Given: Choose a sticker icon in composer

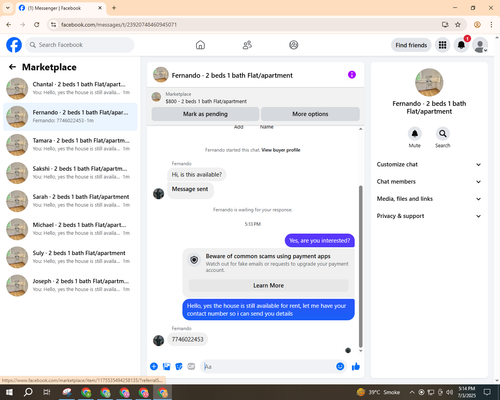Looking at the screenshot, I should click(179, 367).
